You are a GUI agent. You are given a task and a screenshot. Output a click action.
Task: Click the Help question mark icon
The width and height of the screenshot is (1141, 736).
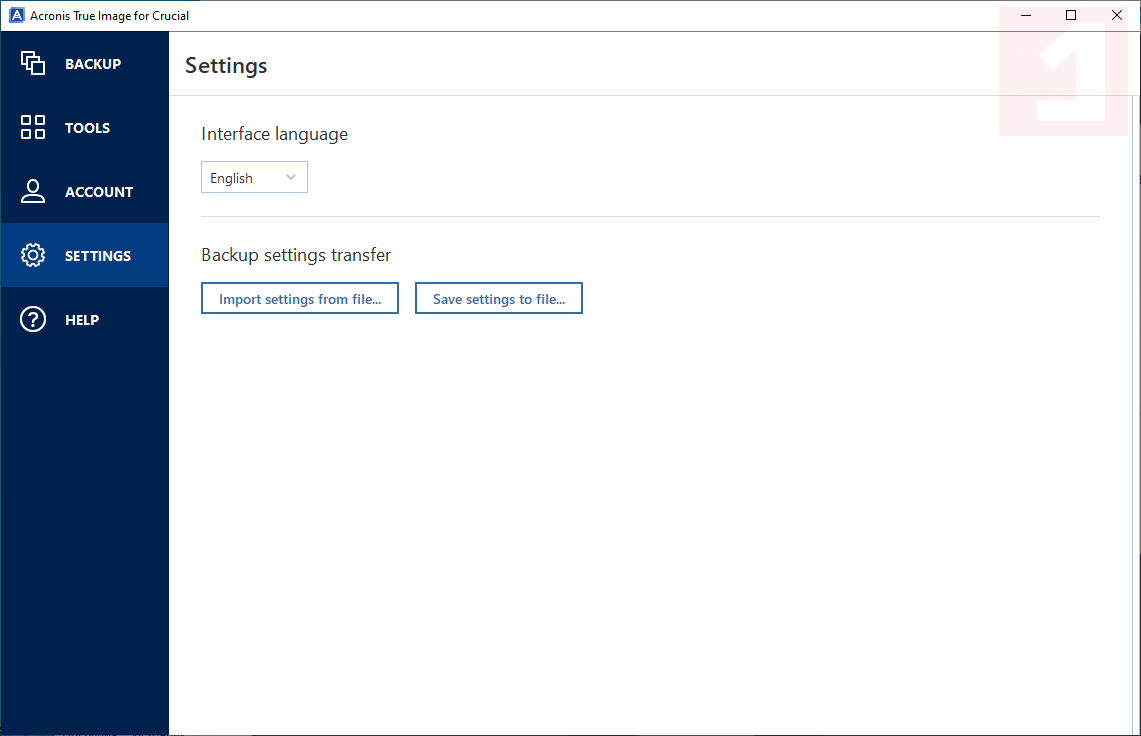point(33,320)
